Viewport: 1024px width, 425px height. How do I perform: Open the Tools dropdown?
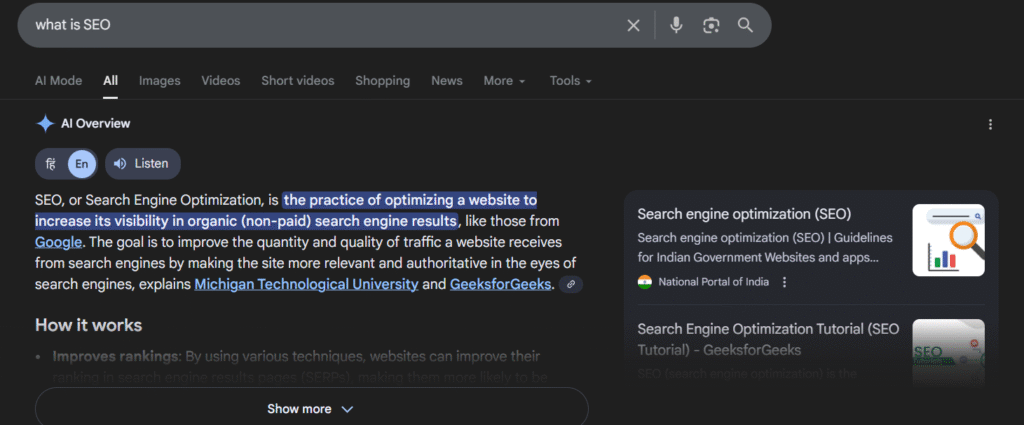pyautogui.click(x=570, y=81)
